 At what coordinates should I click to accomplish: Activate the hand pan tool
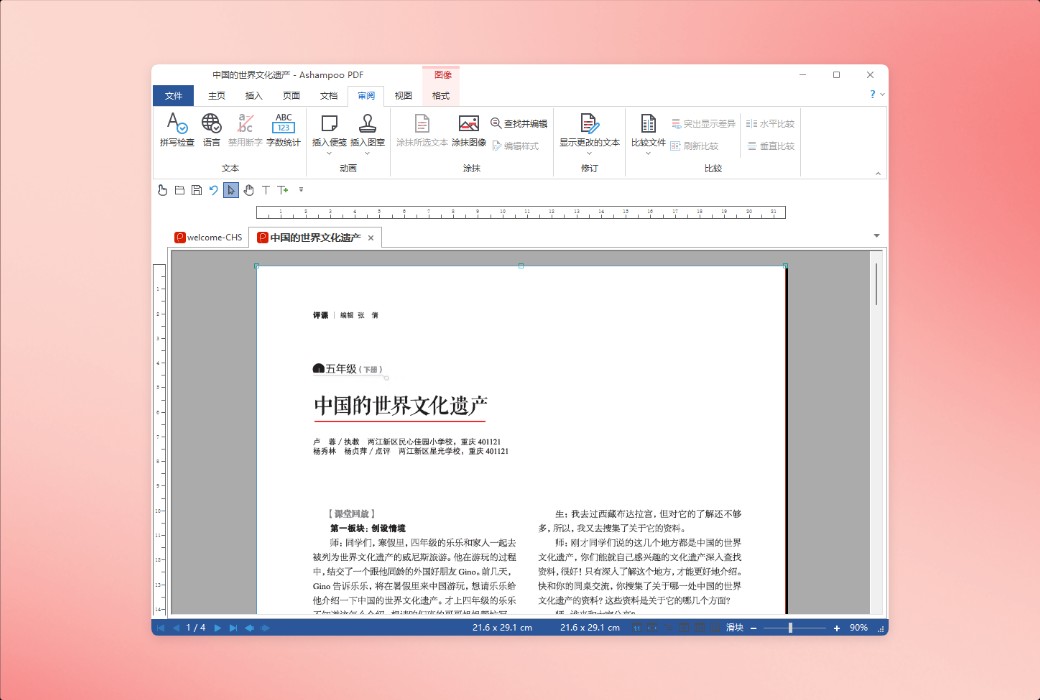click(x=251, y=190)
